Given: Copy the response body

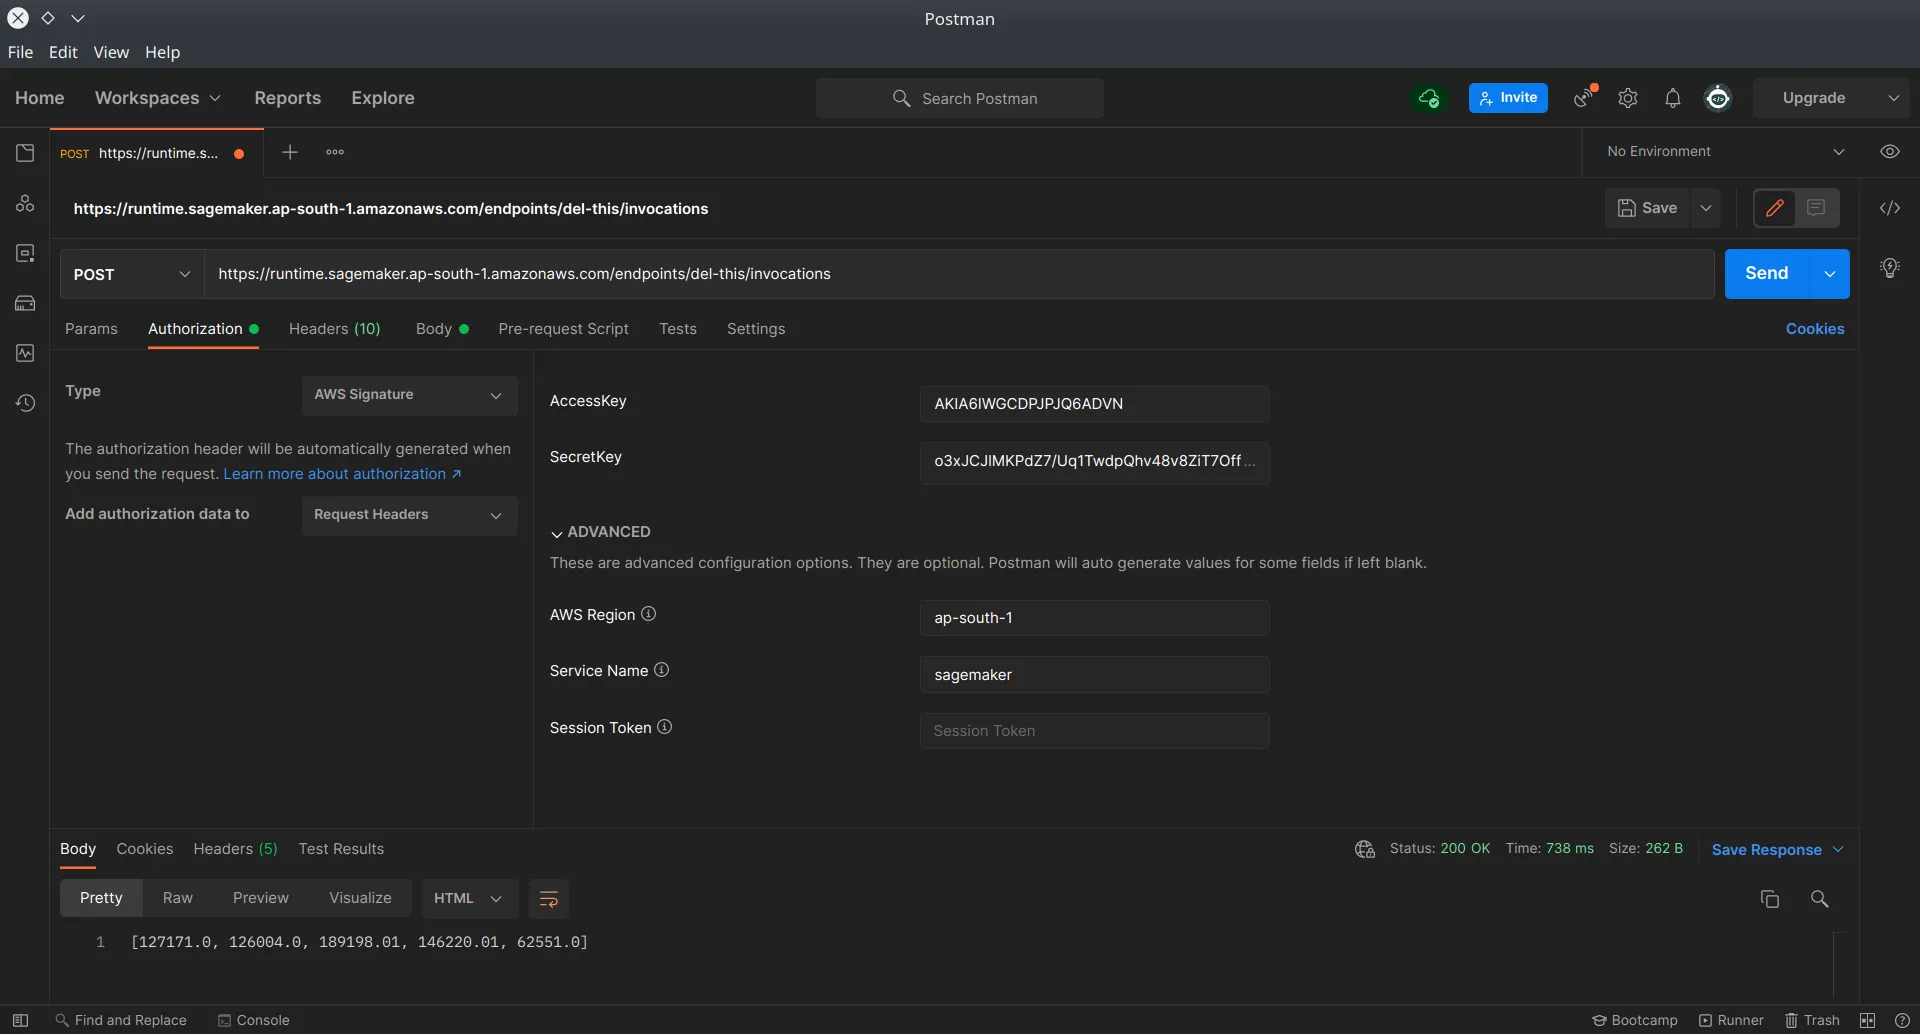Looking at the screenshot, I should pos(1770,899).
